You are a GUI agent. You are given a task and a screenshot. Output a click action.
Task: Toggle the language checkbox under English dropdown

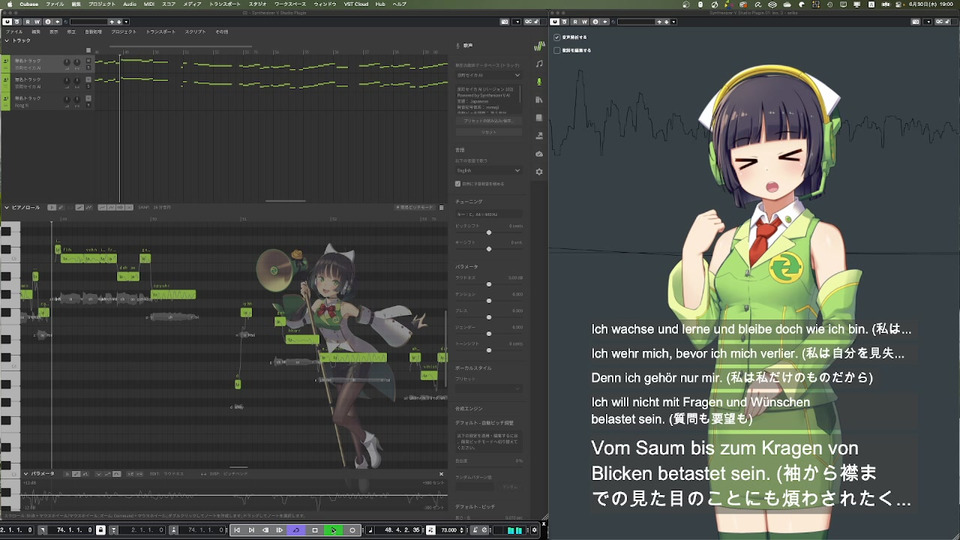(x=458, y=184)
